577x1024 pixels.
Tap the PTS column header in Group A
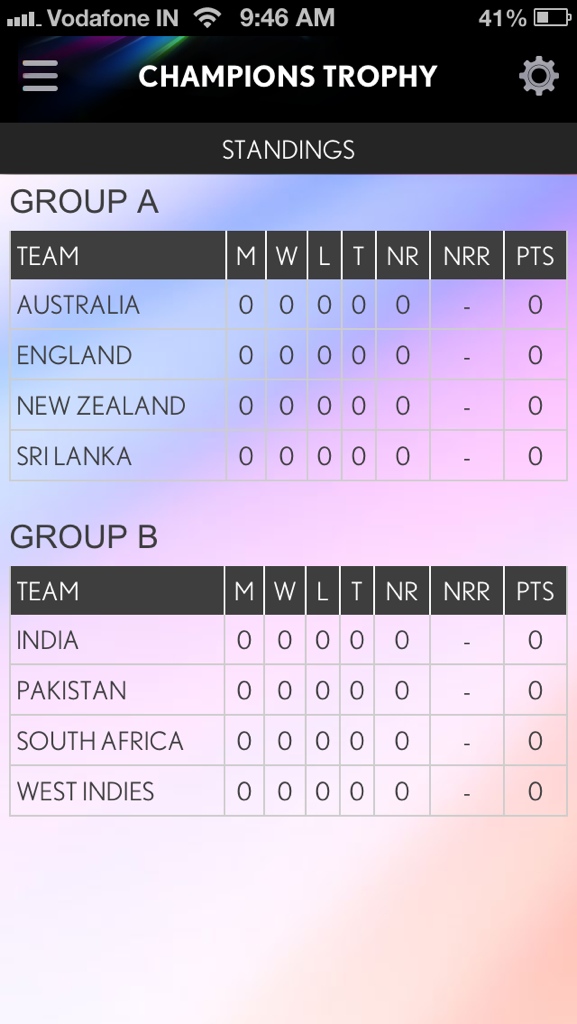535,256
